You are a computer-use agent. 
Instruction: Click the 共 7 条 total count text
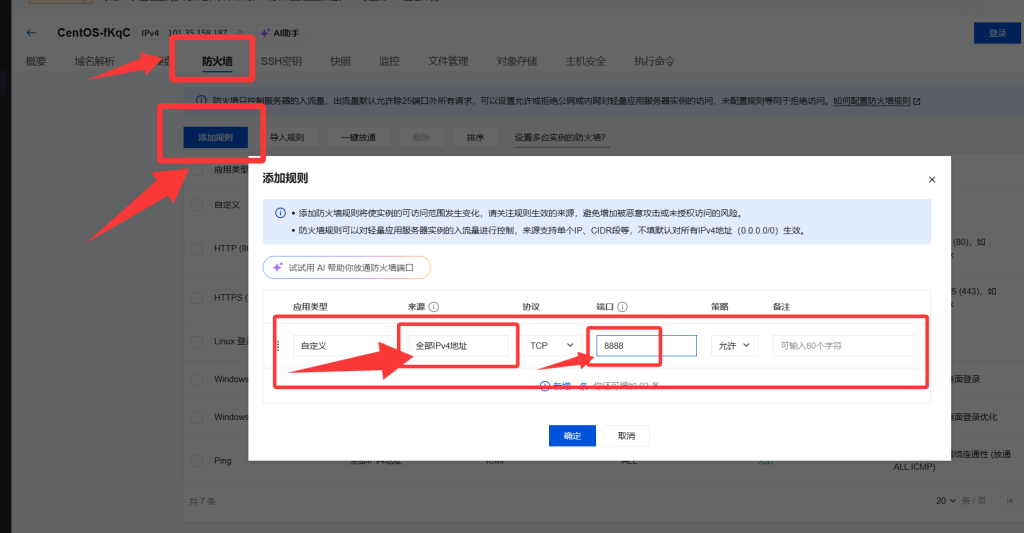[x=202, y=502]
